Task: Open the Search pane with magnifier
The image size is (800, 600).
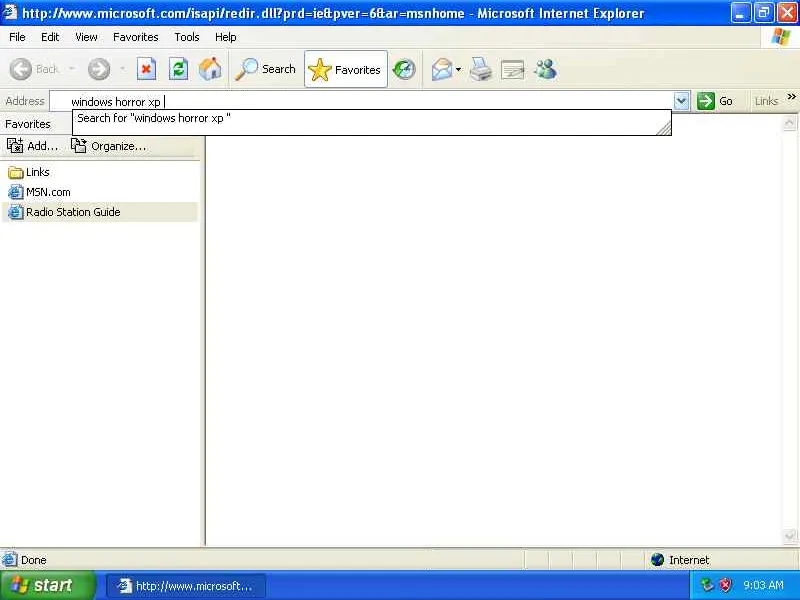Action: (x=265, y=69)
